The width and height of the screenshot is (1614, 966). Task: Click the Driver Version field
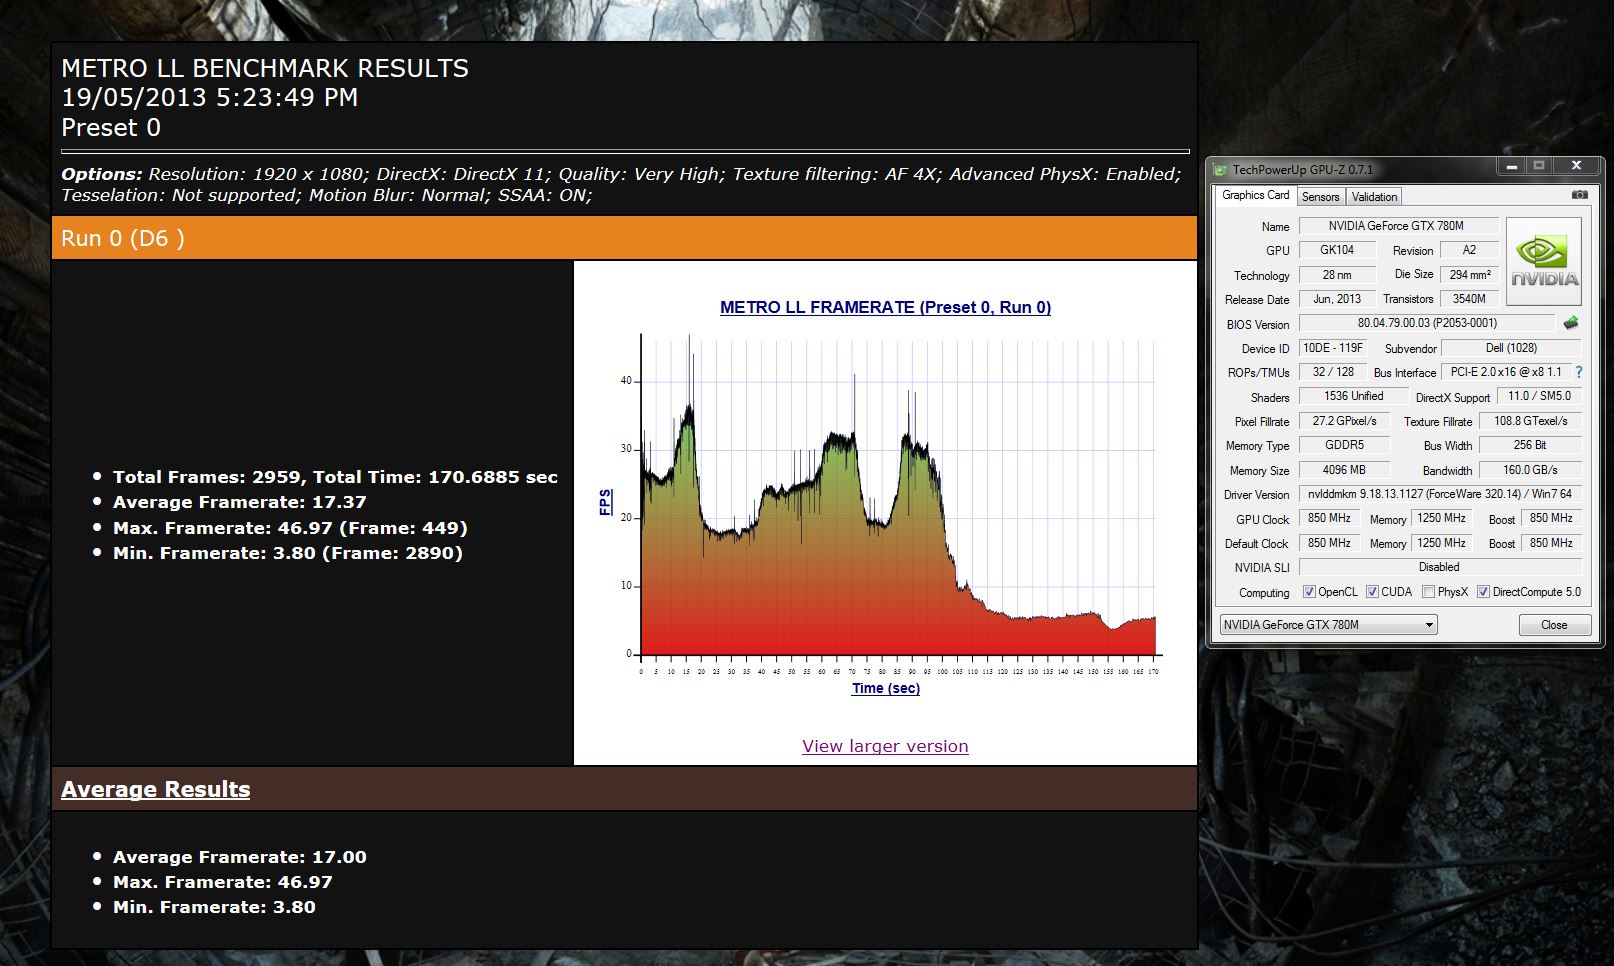(x=1440, y=494)
